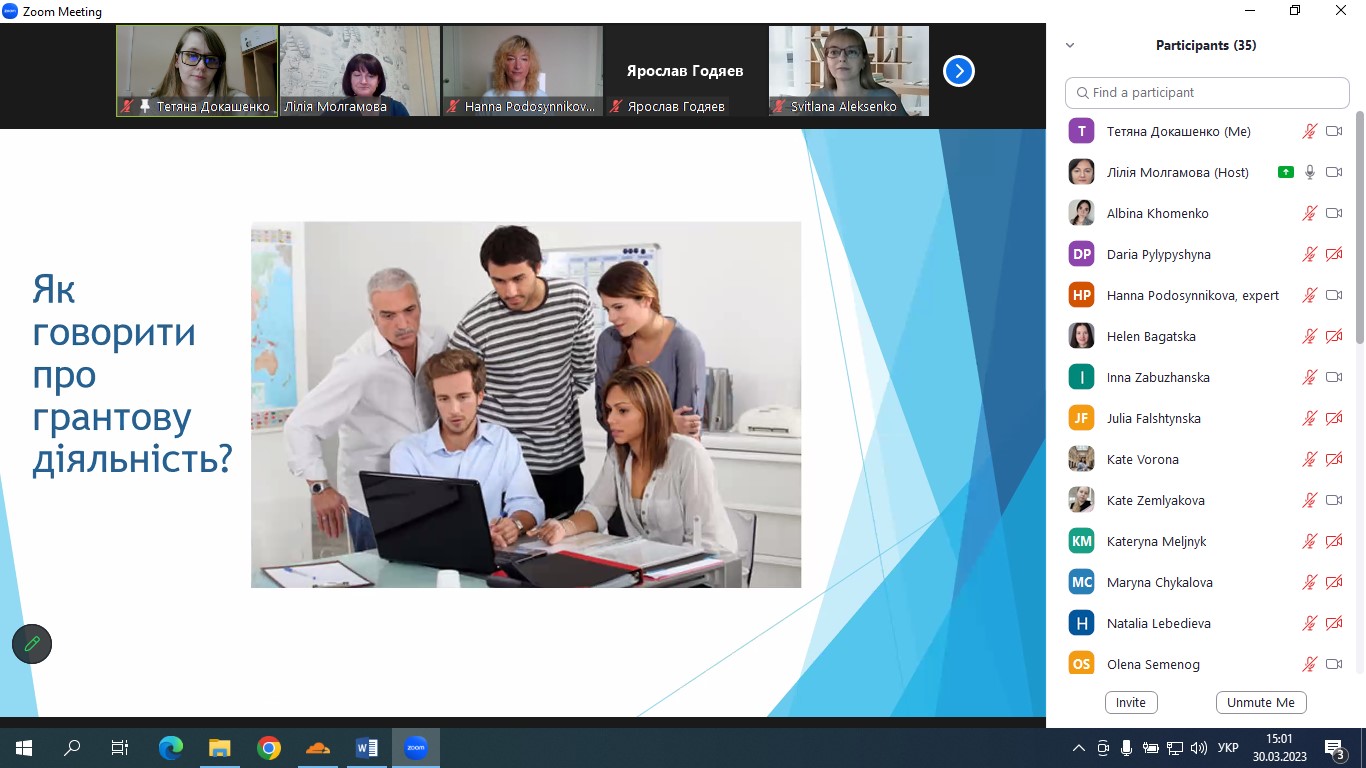Click the green annotation pencil icon
This screenshot has width=1366, height=768.
point(32,644)
